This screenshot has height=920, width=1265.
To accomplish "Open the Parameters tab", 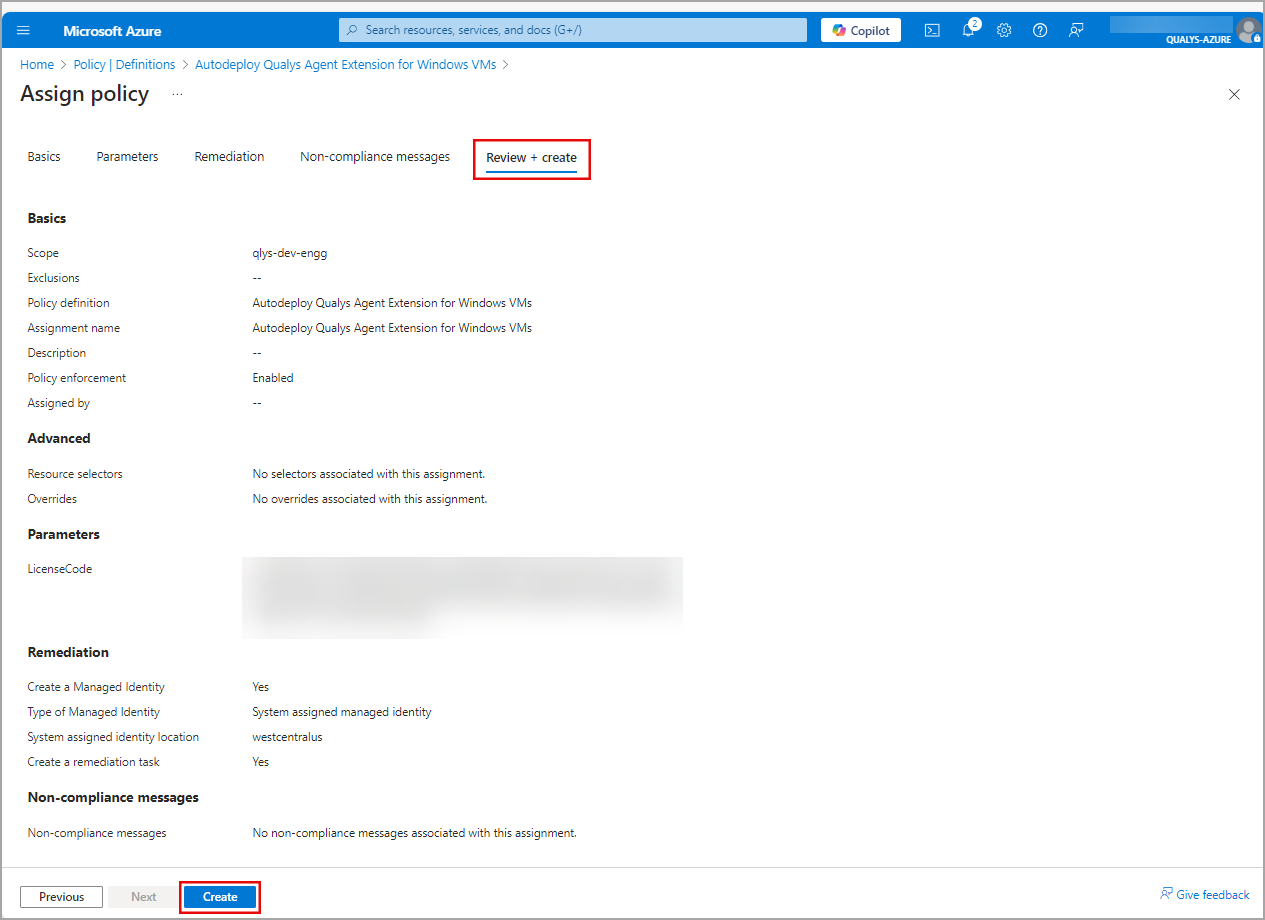I will coord(127,156).
